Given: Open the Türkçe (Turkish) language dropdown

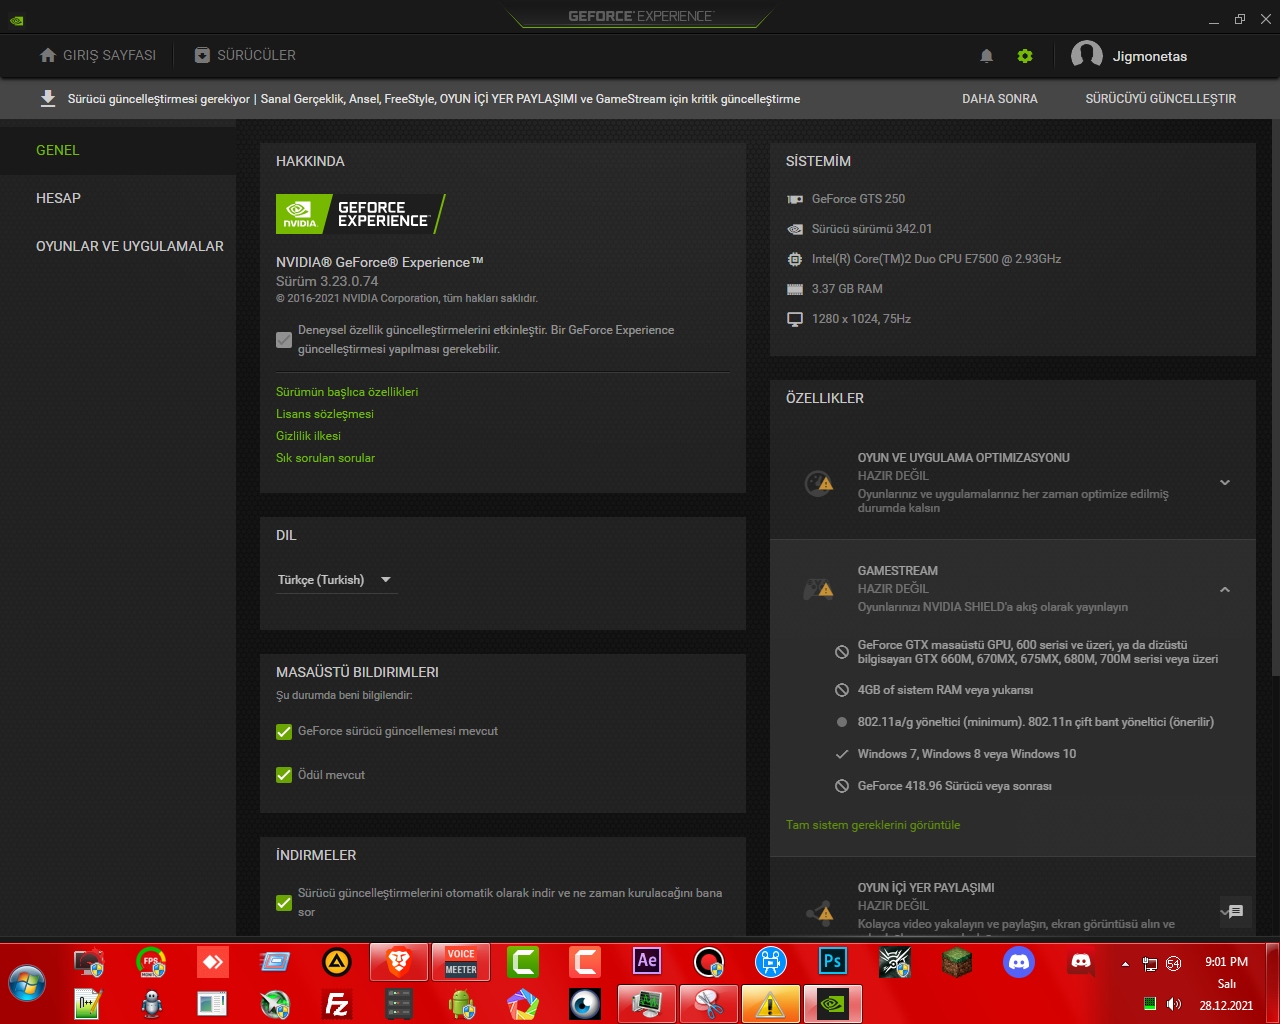Looking at the screenshot, I should pos(336,580).
